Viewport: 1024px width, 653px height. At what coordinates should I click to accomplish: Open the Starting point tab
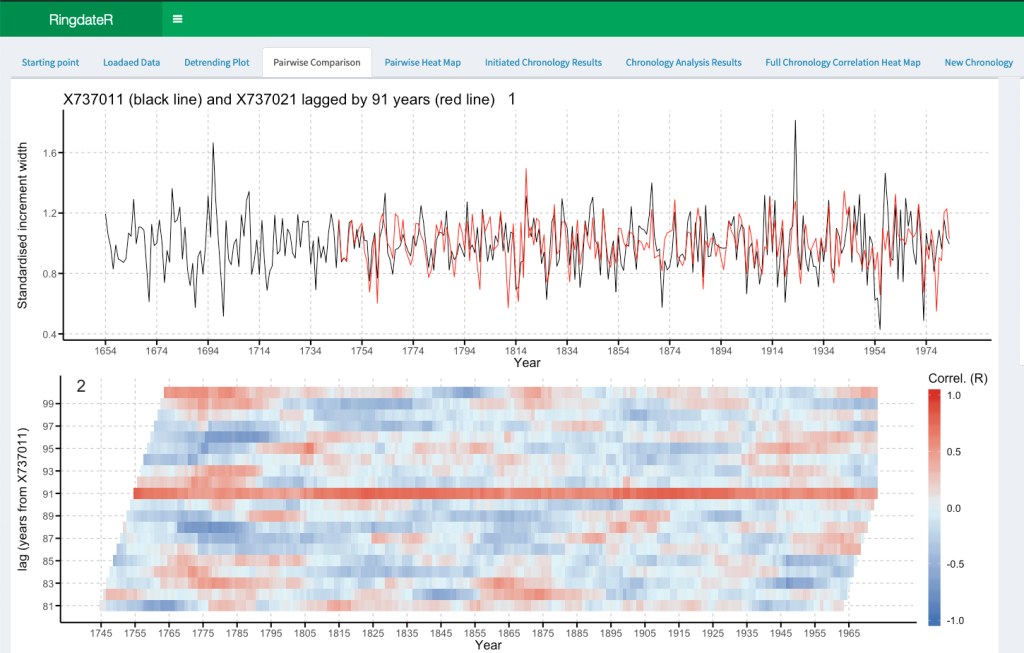[x=50, y=62]
